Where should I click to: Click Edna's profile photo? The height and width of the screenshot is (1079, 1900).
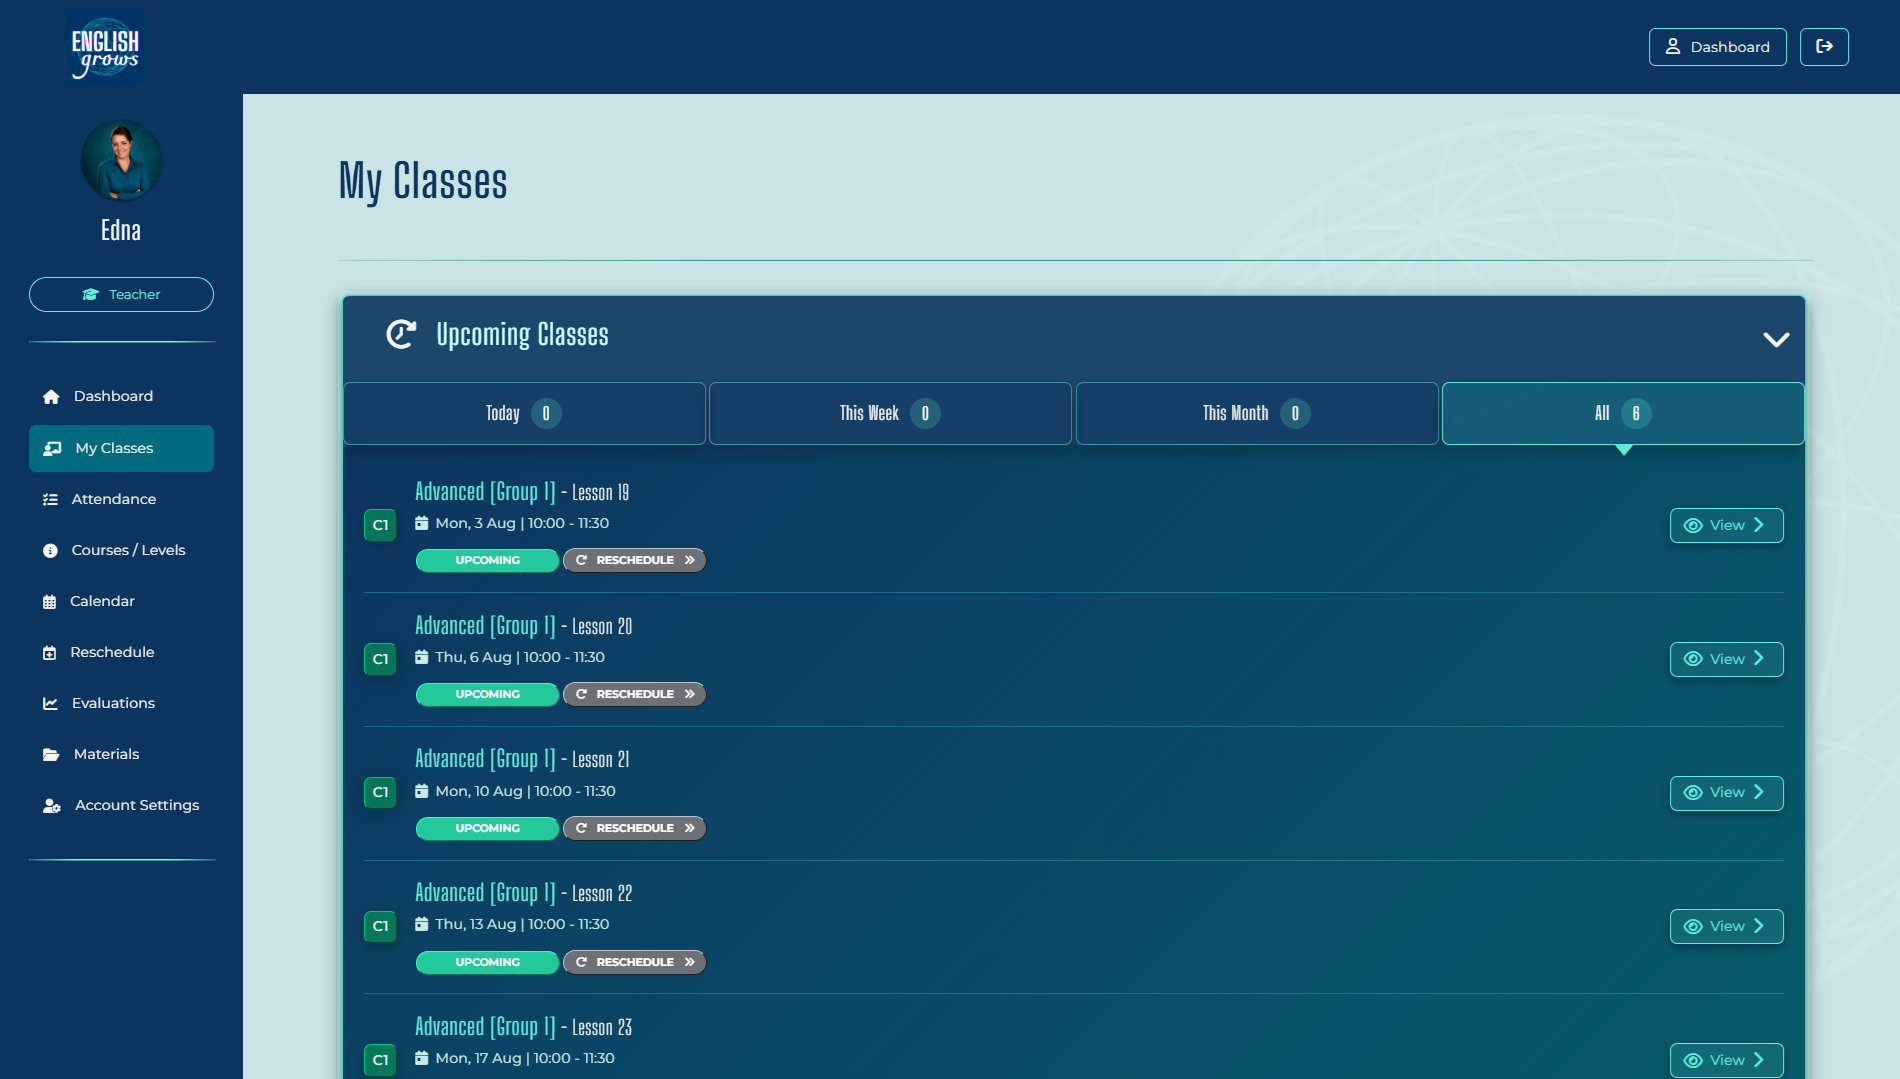point(121,160)
